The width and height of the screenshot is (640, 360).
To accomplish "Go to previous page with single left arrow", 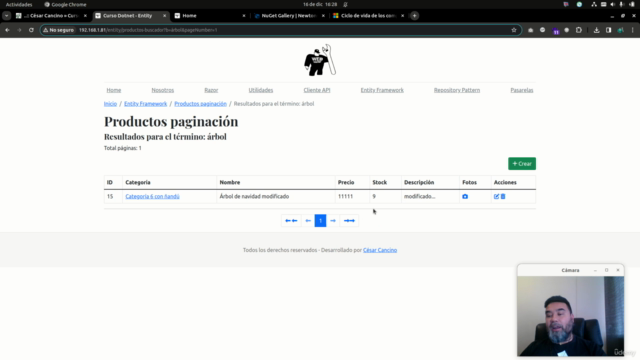I will point(308,220).
